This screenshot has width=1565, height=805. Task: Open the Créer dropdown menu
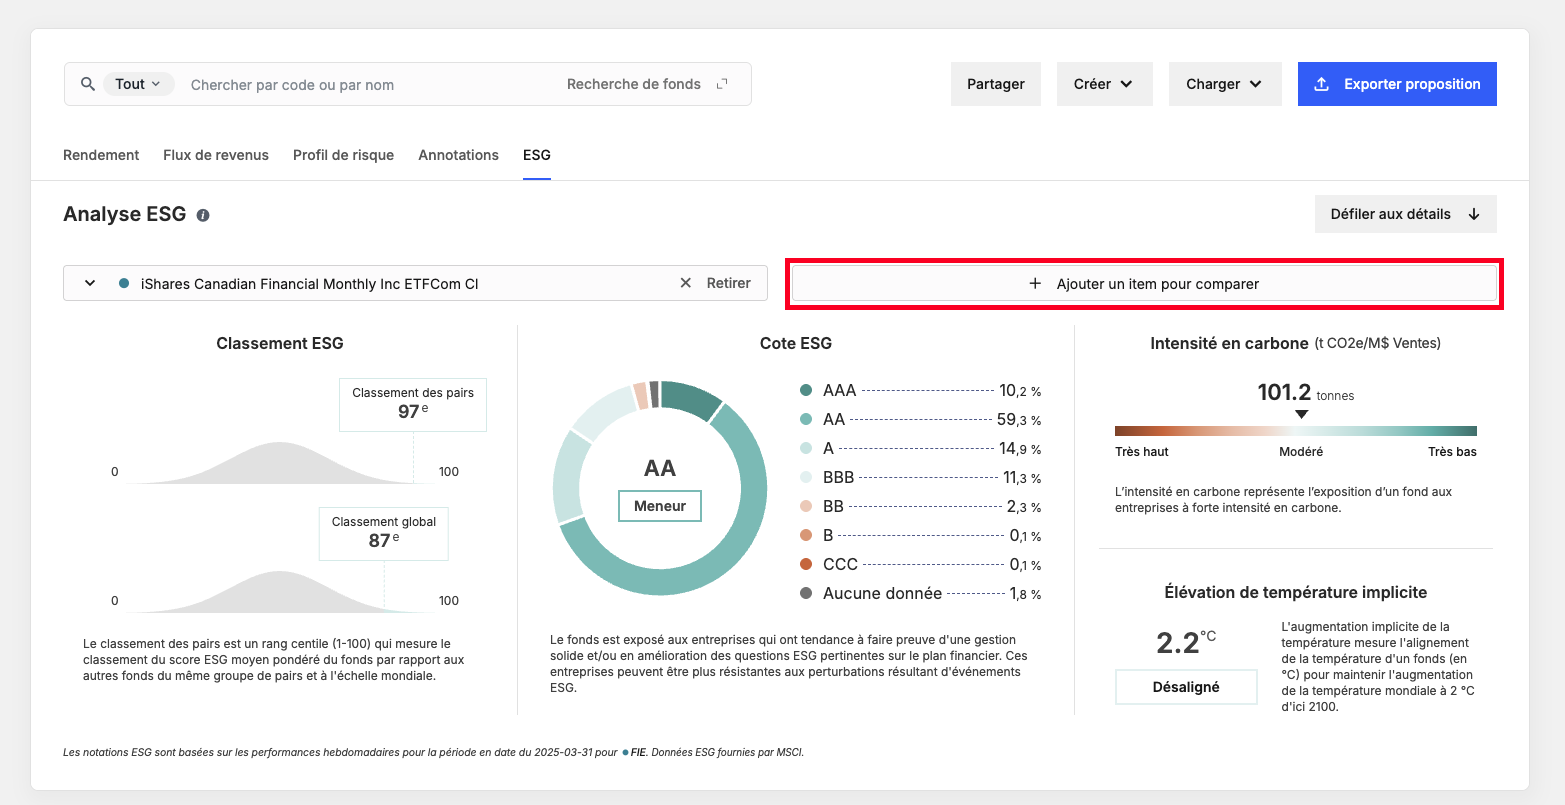(x=1105, y=84)
